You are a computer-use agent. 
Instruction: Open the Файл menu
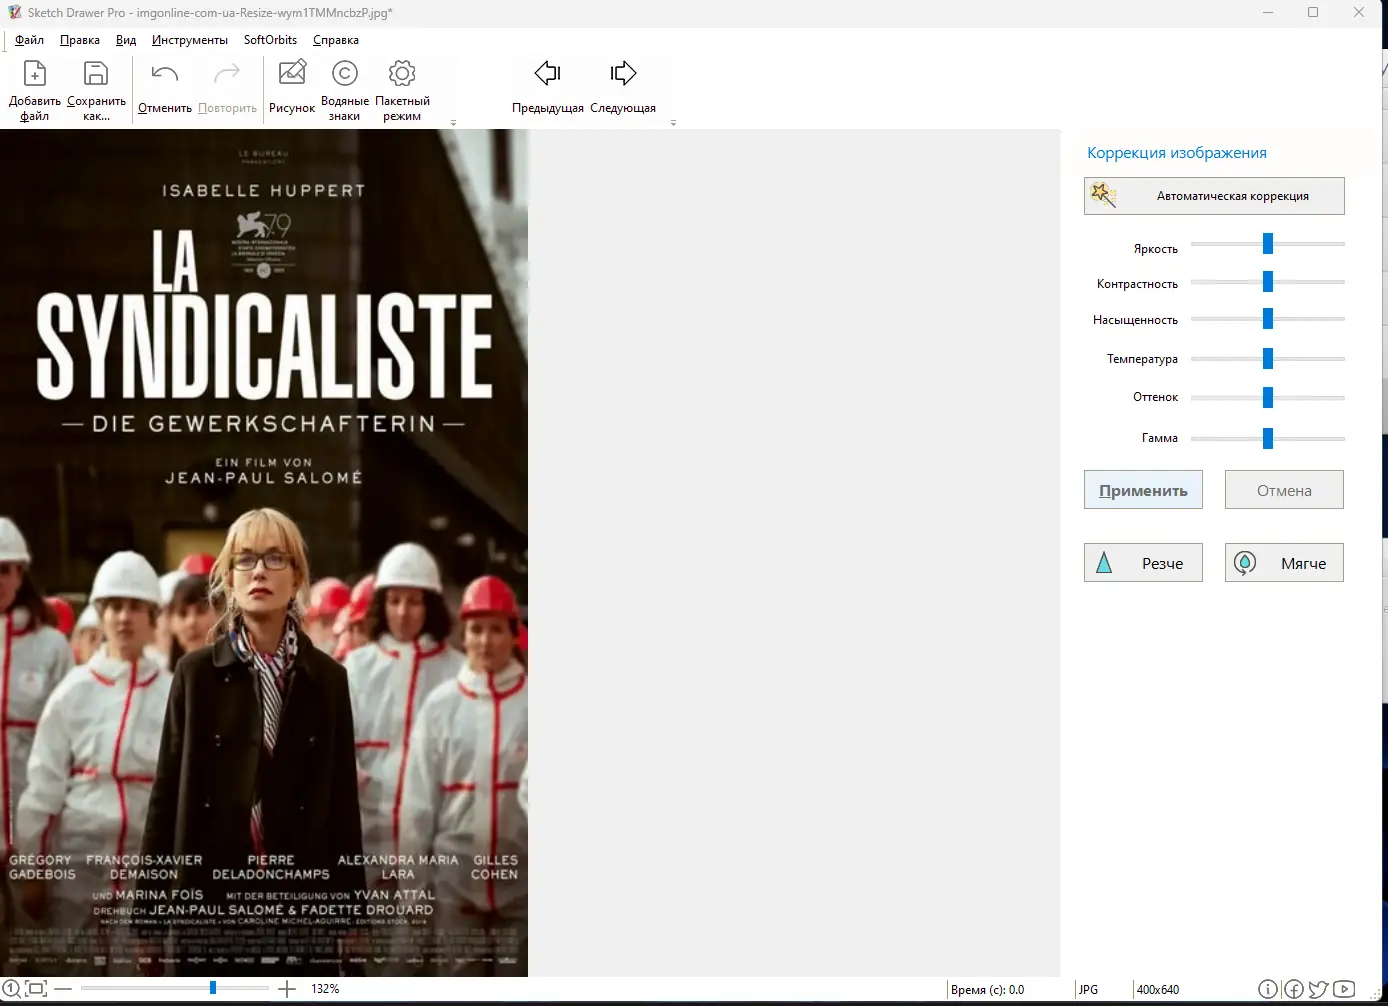29,40
